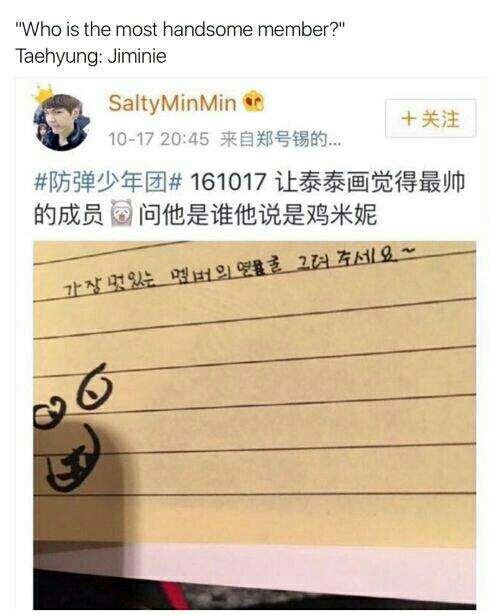
Task: Click the crown icon on the avatar
Action: click(44, 94)
